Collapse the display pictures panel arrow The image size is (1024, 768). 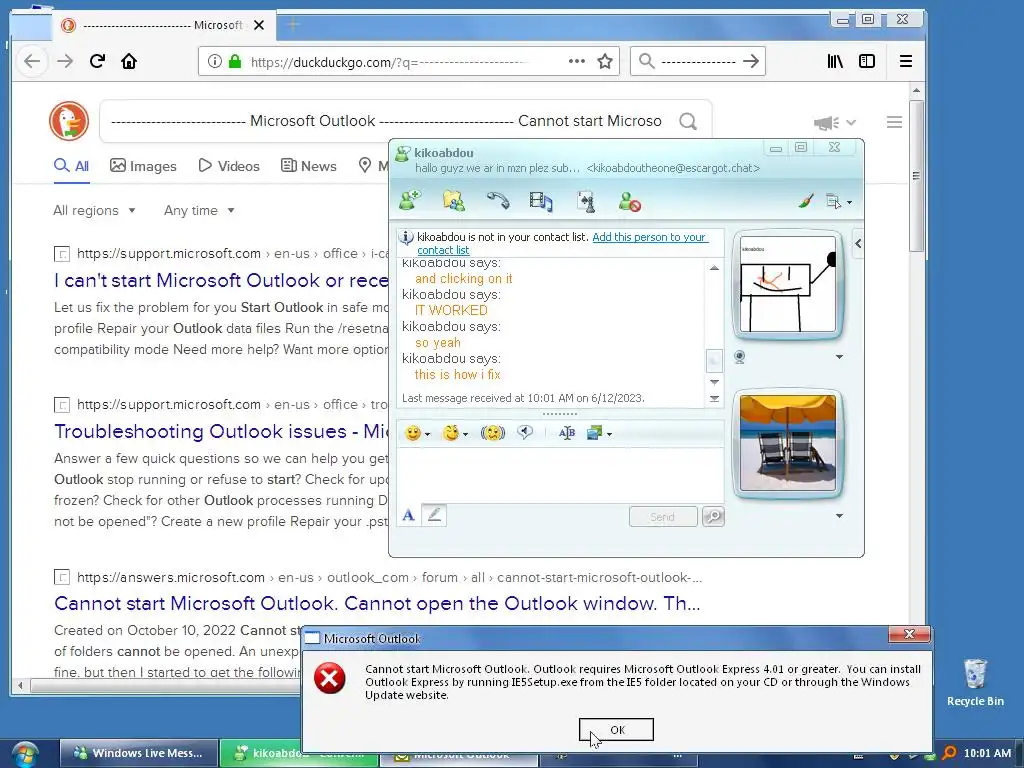[x=857, y=244]
